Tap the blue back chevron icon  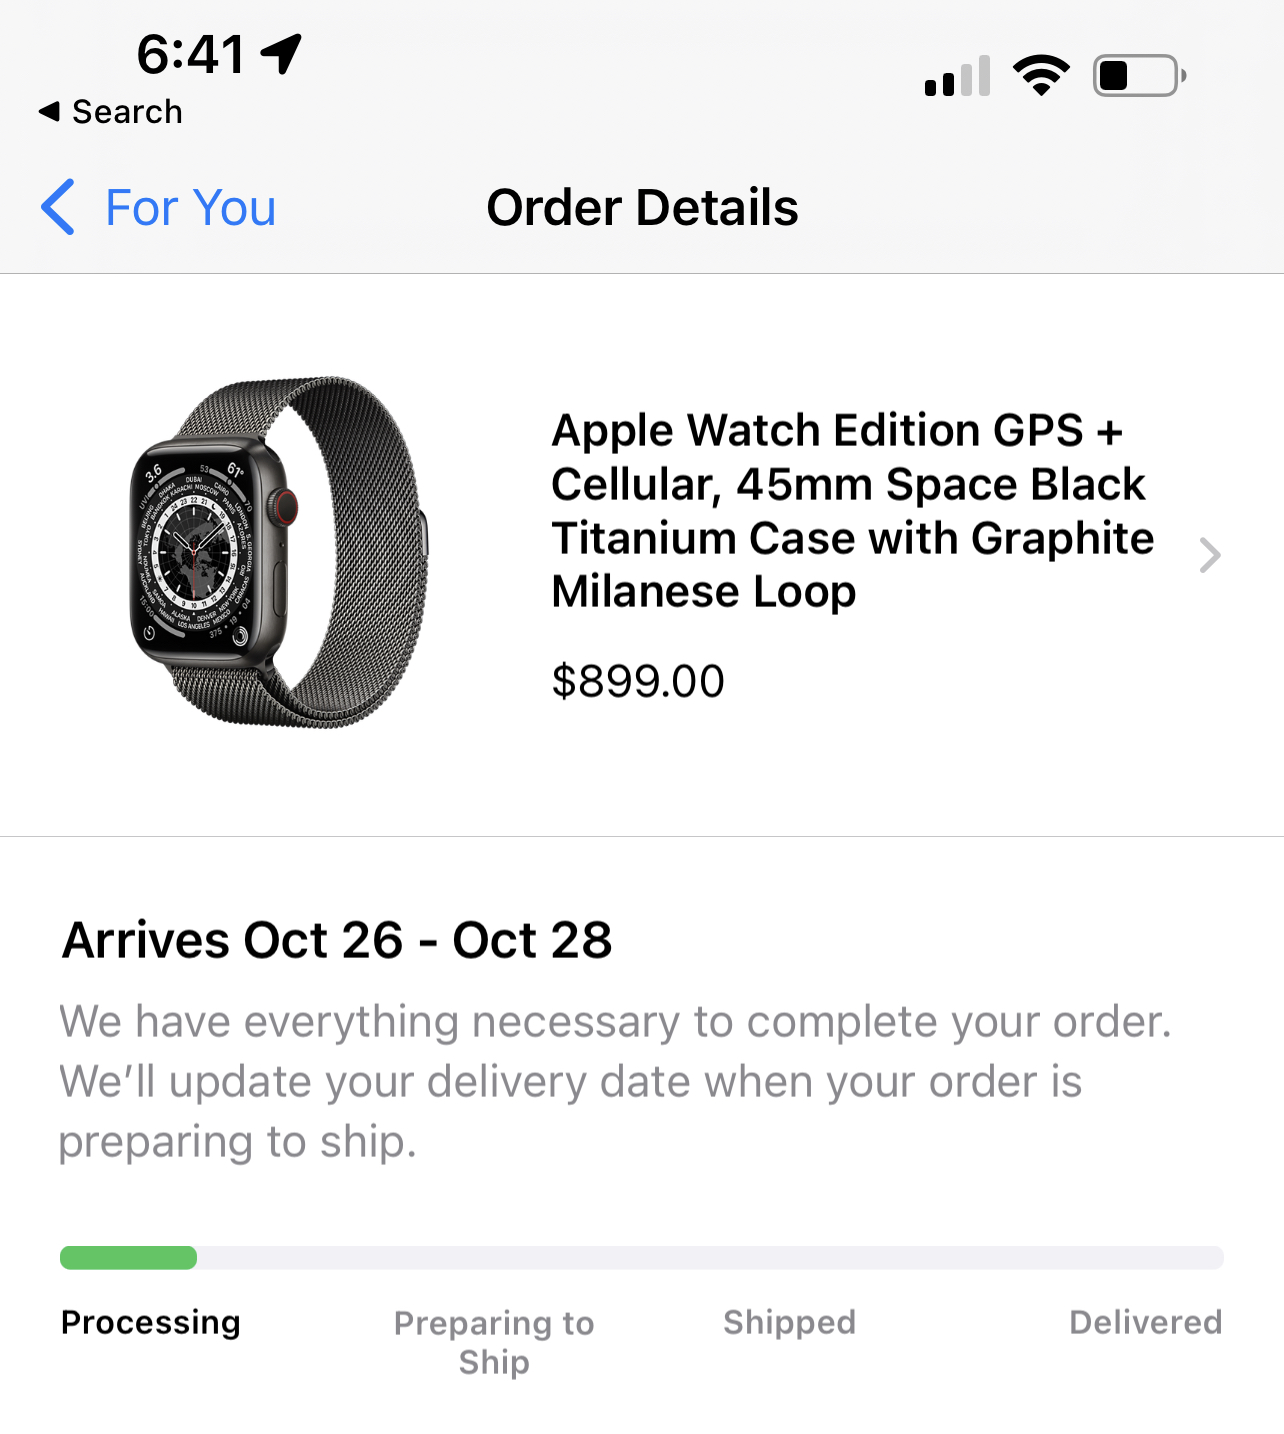58,207
